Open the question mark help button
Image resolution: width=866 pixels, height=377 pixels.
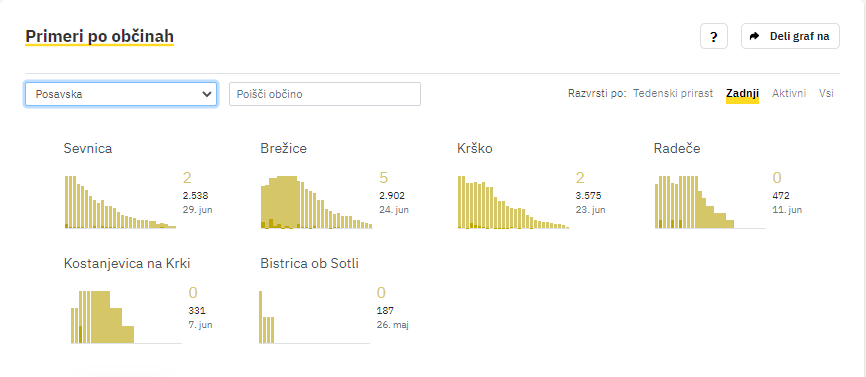coord(714,36)
